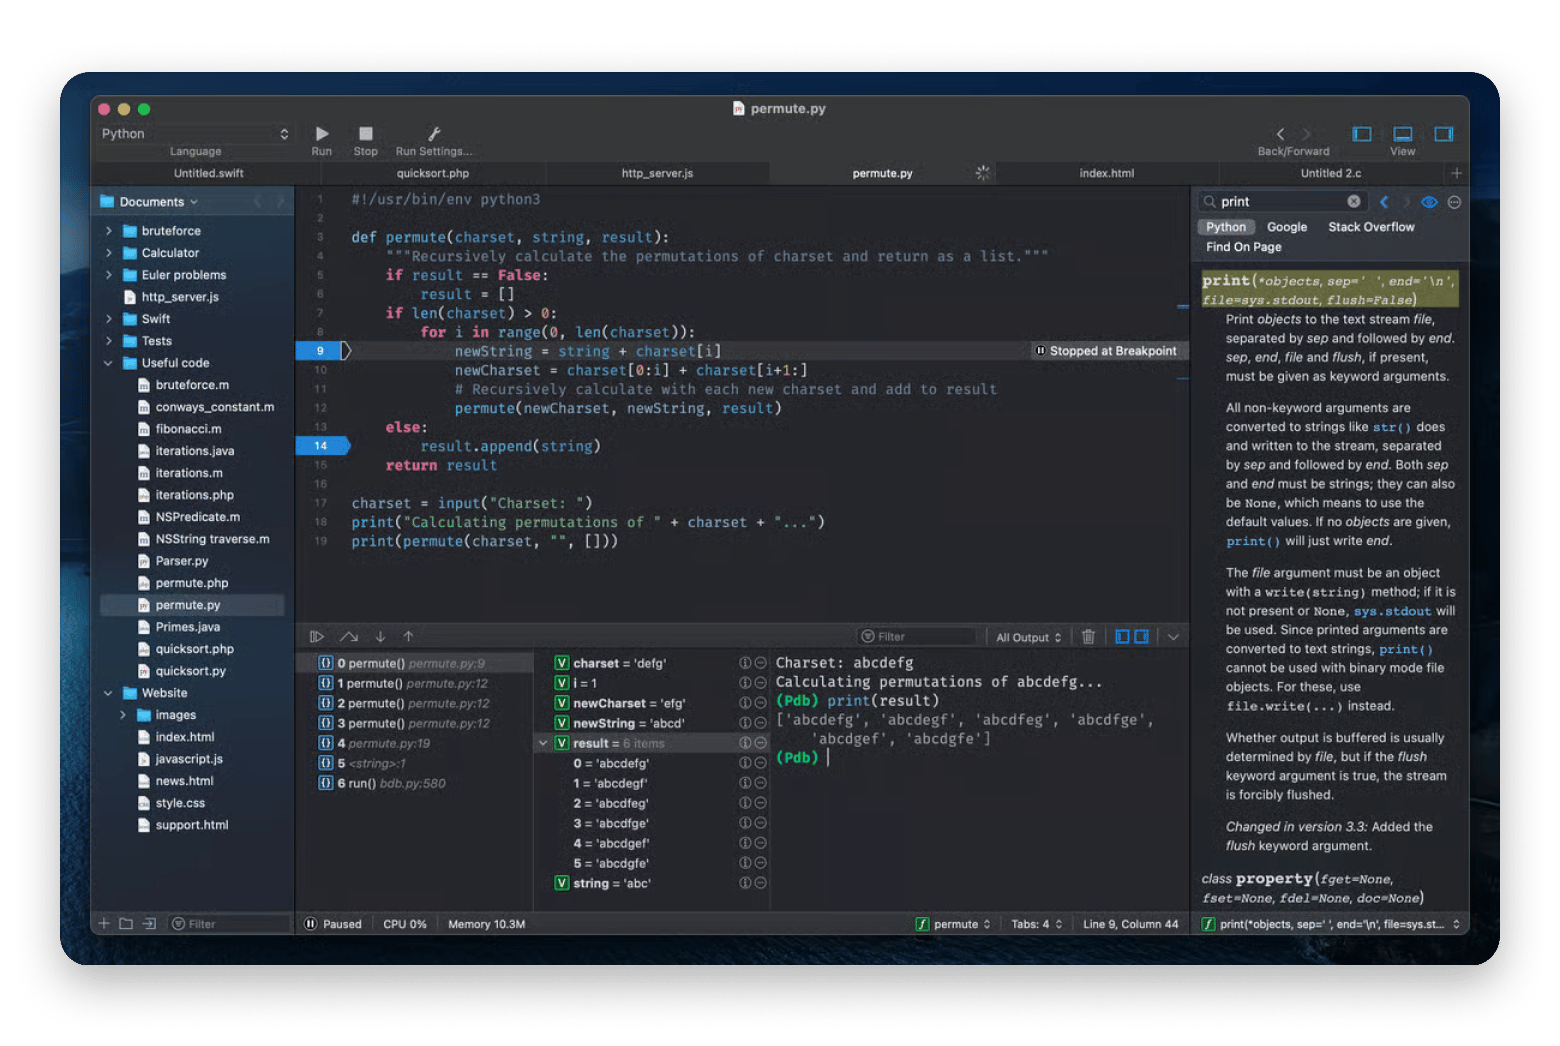Click the Run play button
1560x1046 pixels.
[x=322, y=133]
